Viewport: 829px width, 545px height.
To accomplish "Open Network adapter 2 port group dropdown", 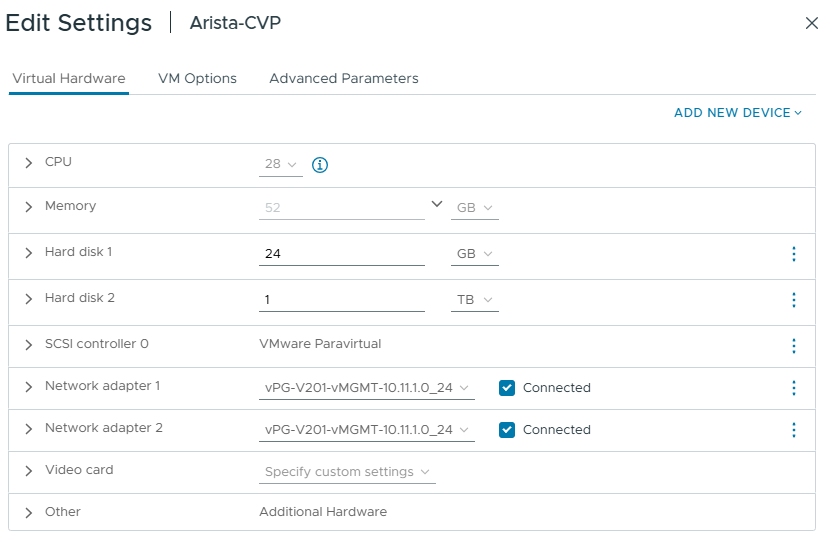I will click(367, 430).
